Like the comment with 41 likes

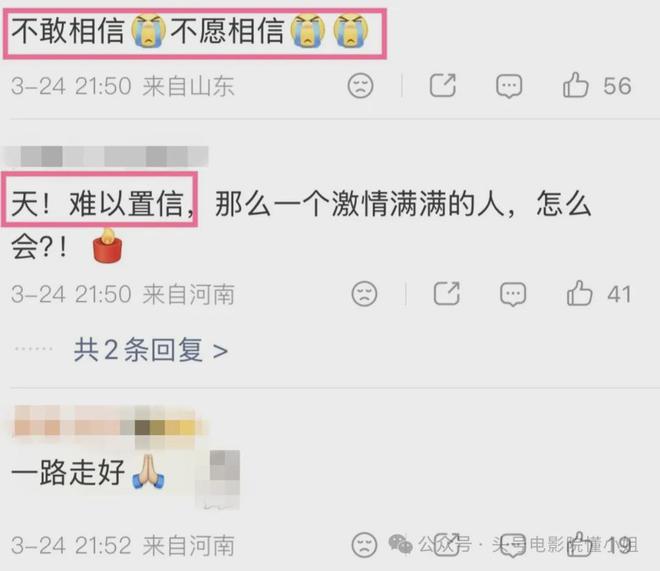(x=579, y=293)
